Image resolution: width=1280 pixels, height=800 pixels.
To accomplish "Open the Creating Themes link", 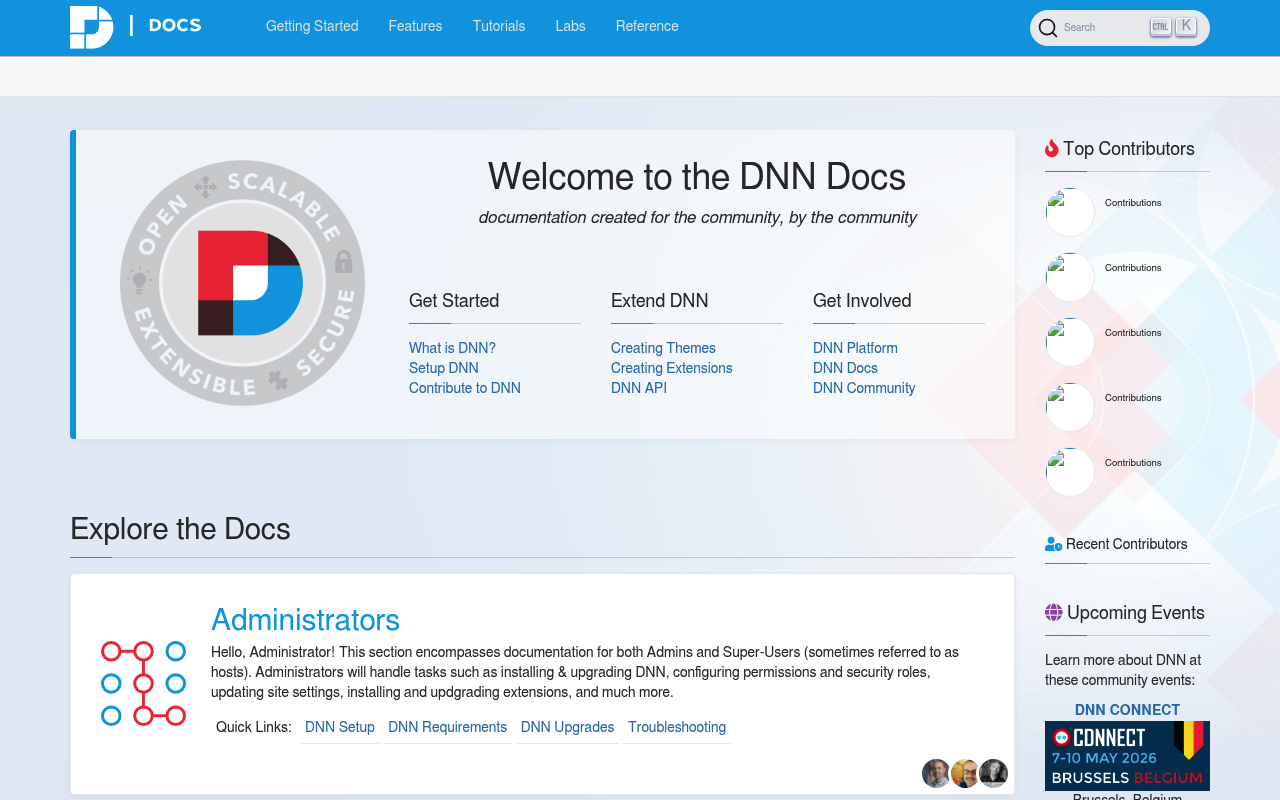I will point(663,348).
